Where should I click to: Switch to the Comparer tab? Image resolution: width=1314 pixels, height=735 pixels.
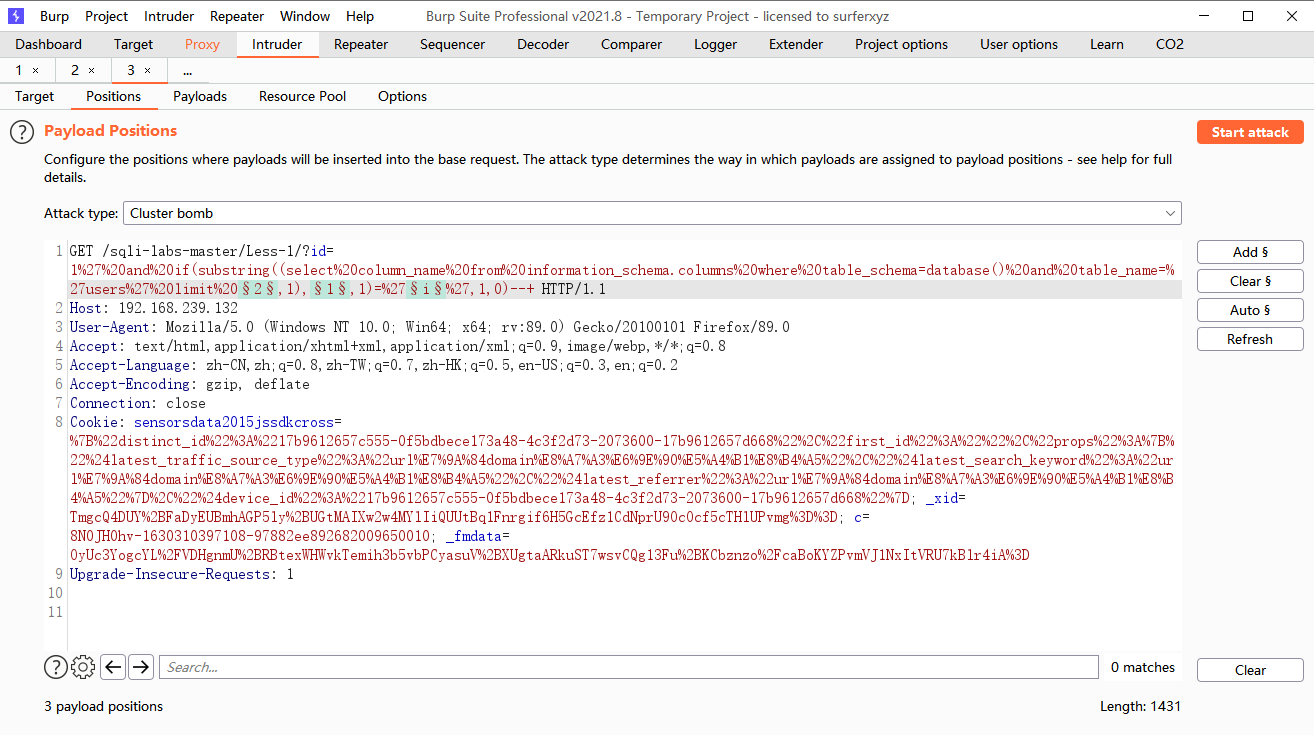(x=631, y=44)
